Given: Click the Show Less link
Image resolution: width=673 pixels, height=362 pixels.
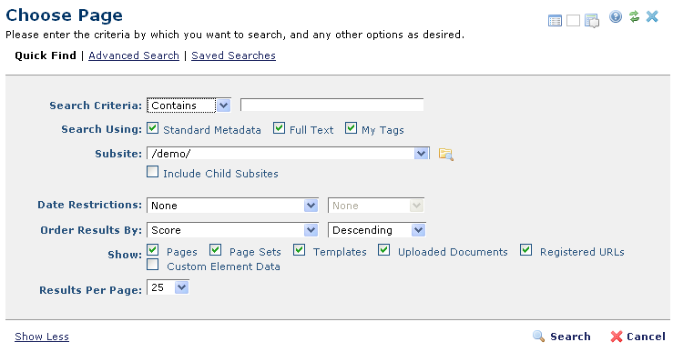Looking at the screenshot, I should (x=42, y=336).
